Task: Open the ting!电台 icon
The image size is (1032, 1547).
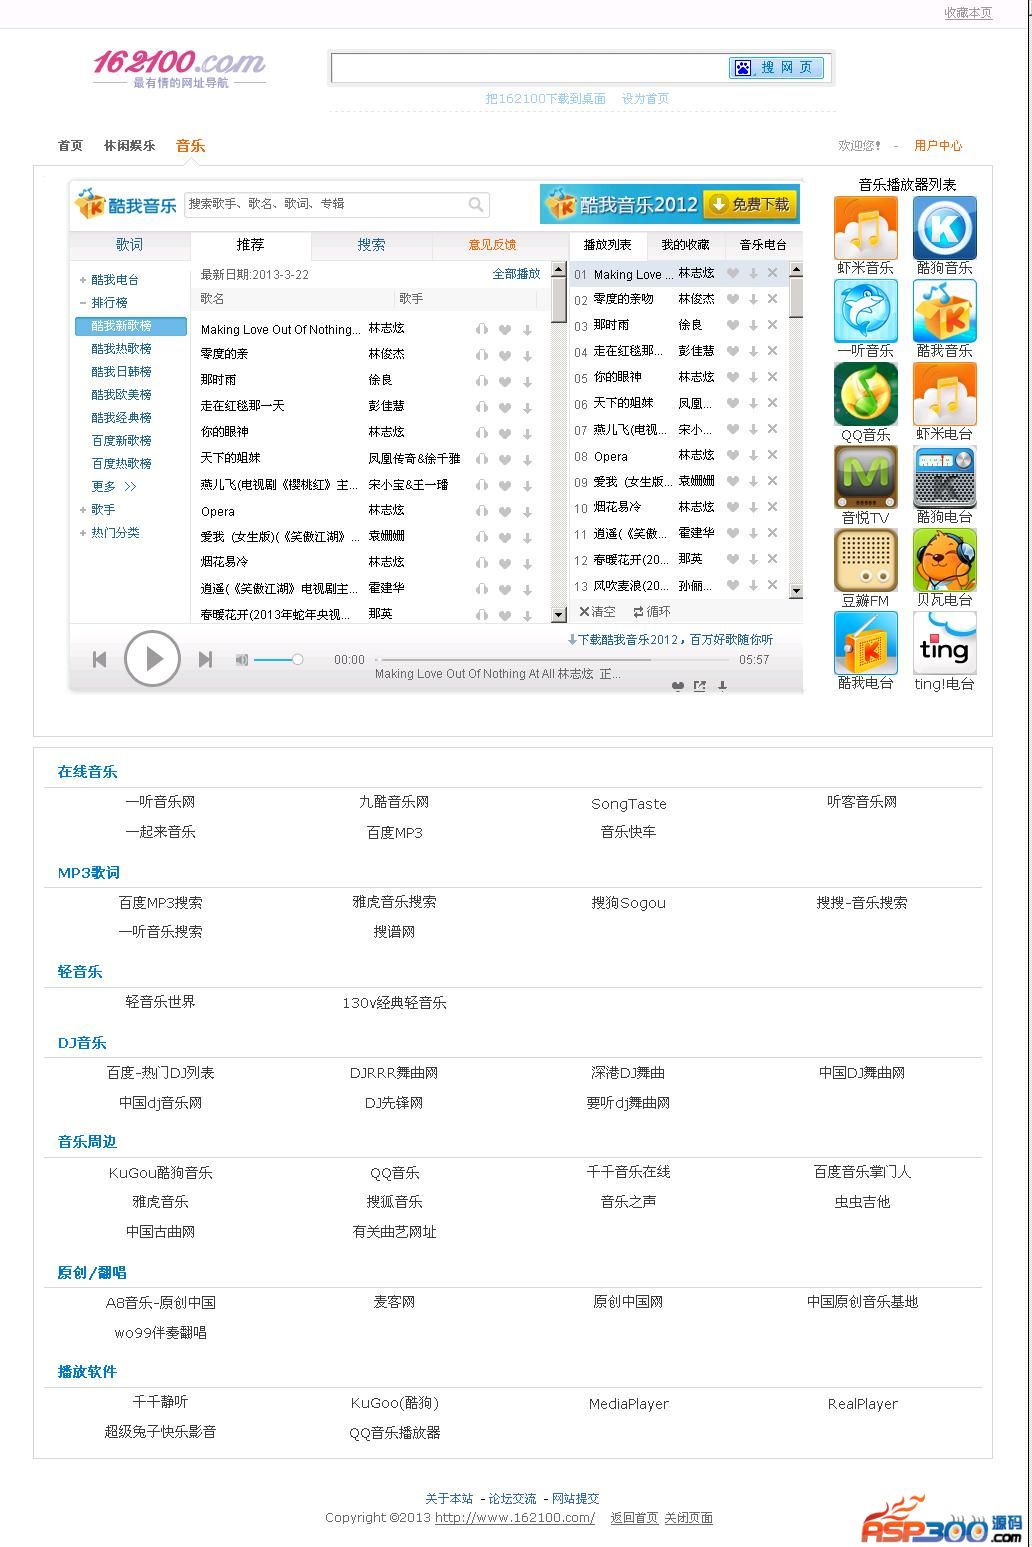Action: point(944,643)
